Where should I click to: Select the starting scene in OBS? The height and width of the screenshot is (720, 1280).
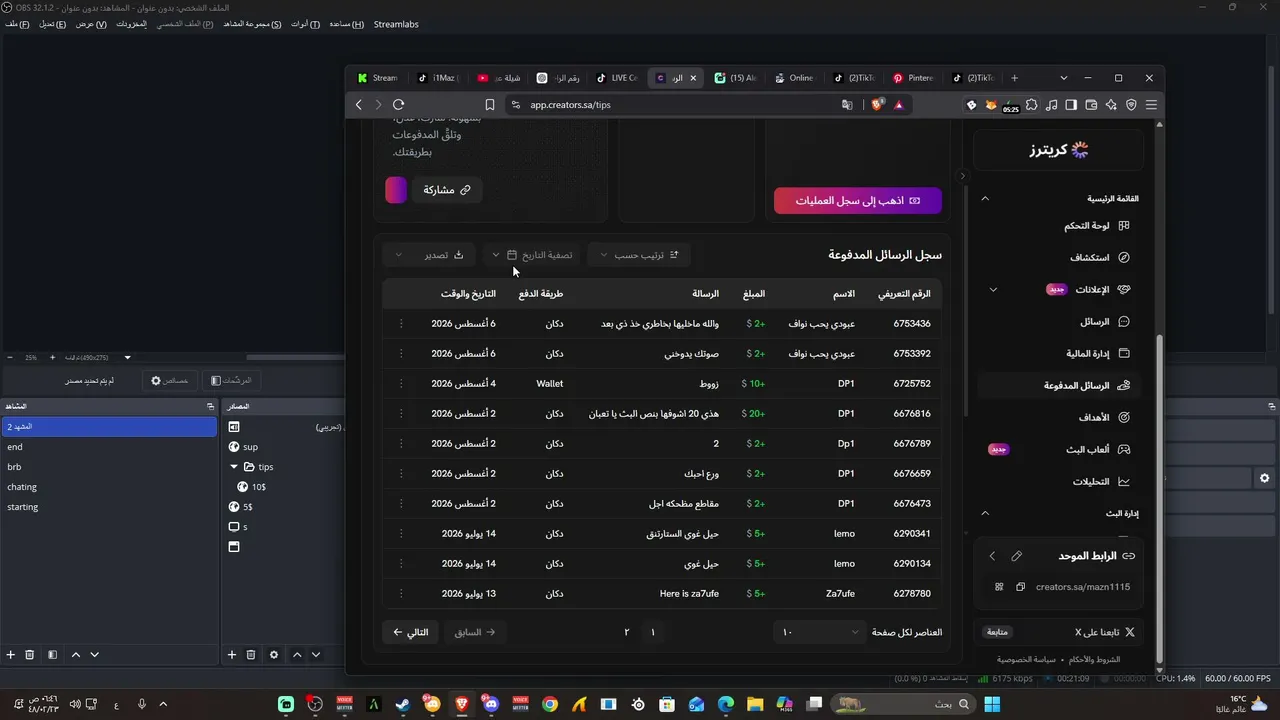(110, 507)
